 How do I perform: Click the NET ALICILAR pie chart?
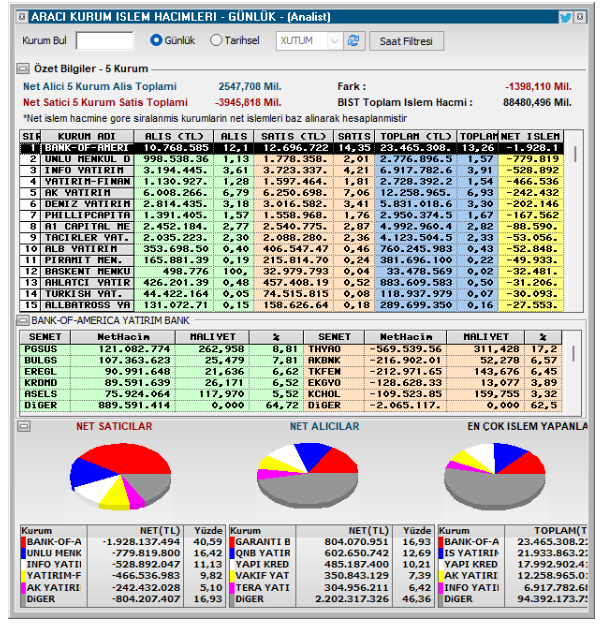tap(308, 475)
